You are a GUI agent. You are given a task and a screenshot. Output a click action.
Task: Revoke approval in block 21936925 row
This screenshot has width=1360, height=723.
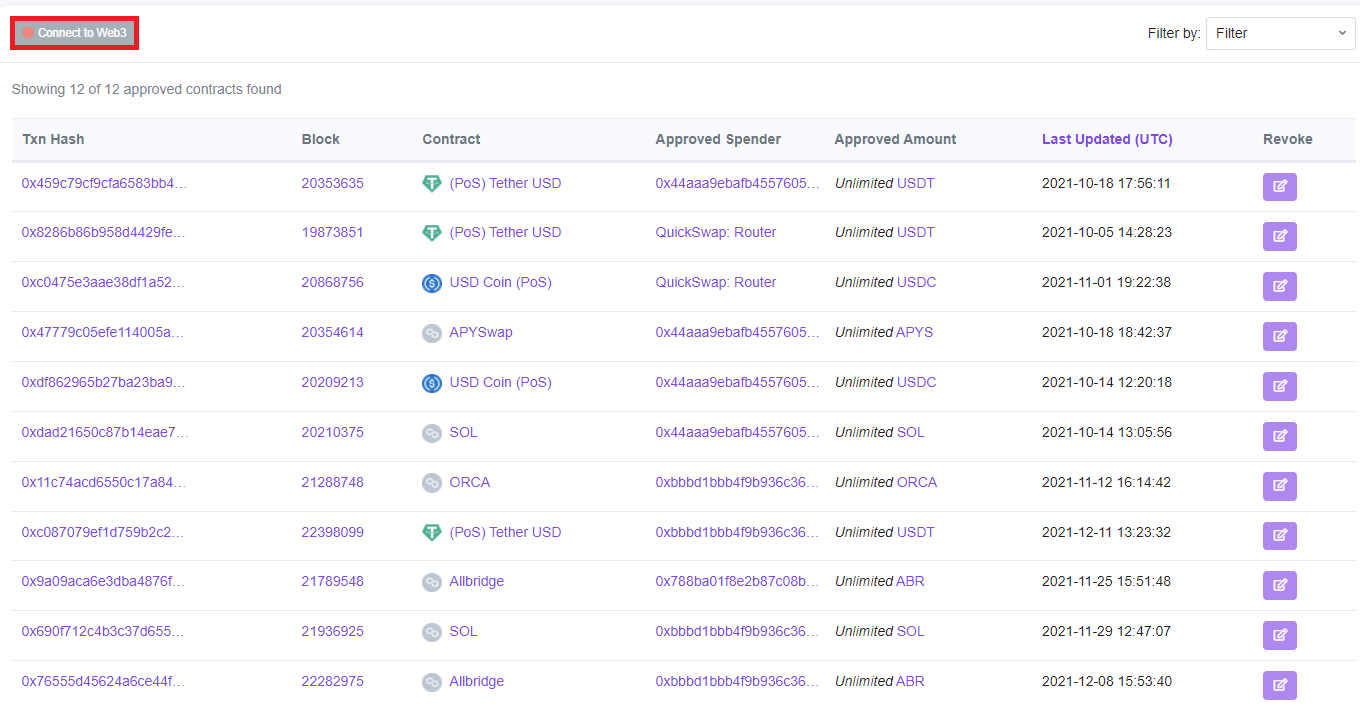pos(1279,635)
